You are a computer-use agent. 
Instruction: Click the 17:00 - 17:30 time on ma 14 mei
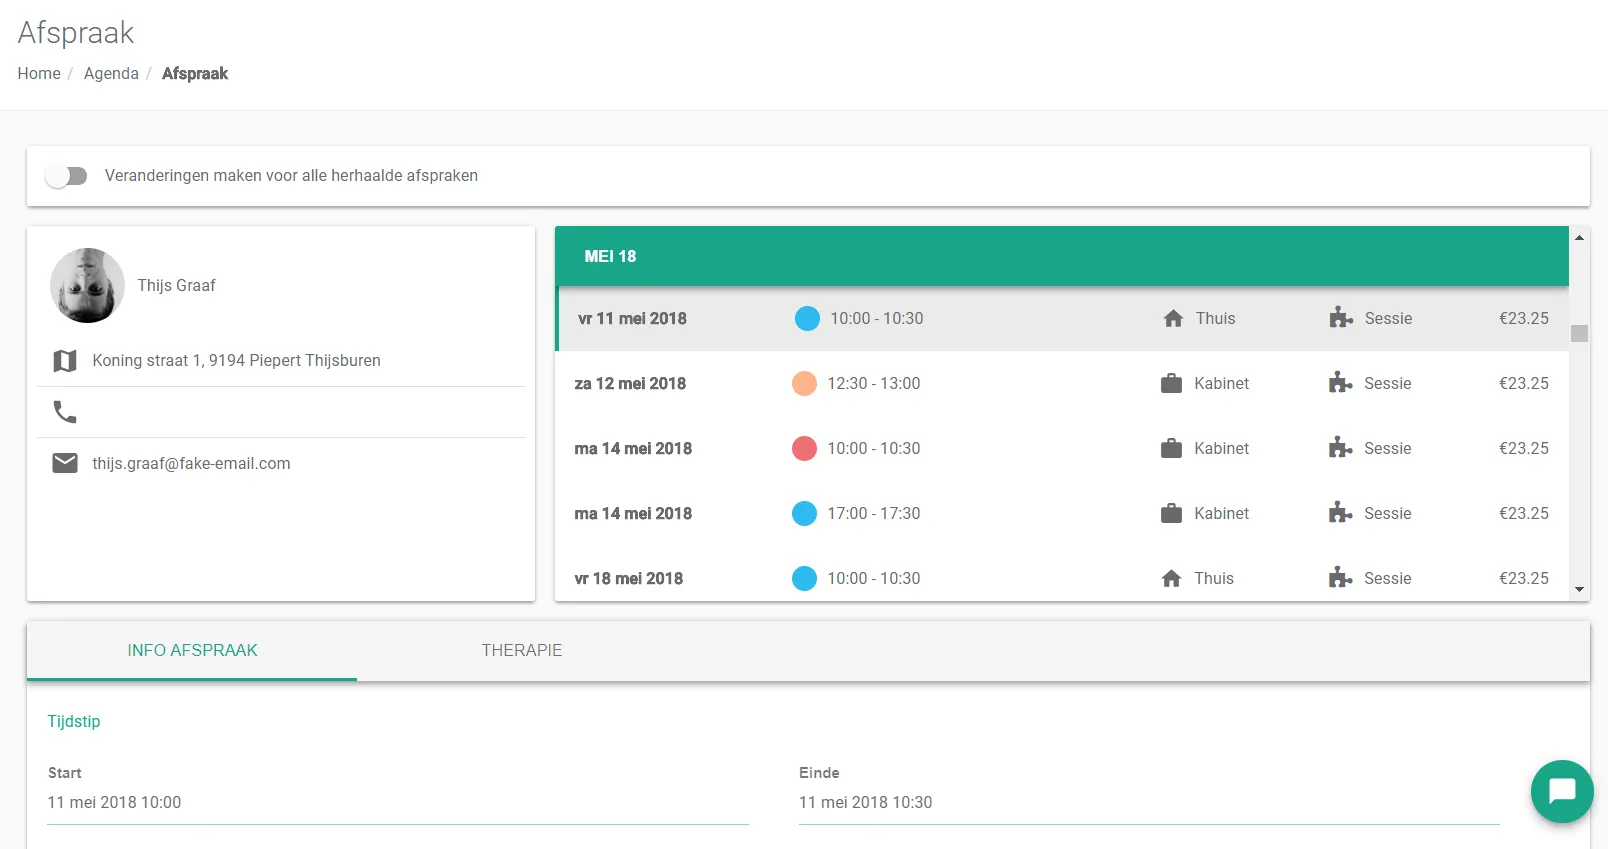tap(873, 514)
